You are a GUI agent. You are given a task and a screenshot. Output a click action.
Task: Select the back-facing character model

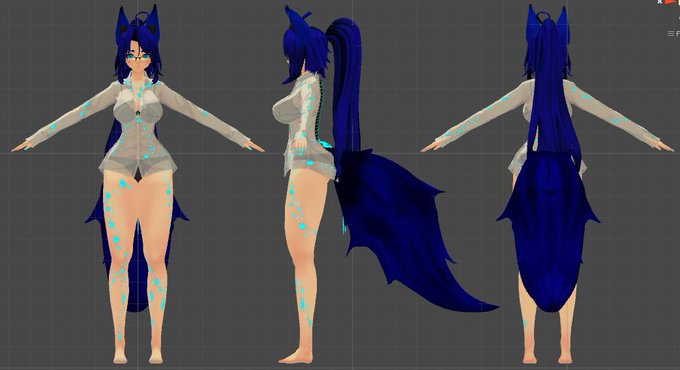click(x=547, y=184)
